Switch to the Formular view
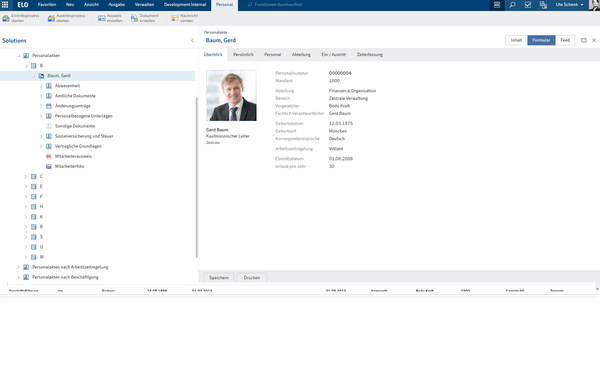The height and width of the screenshot is (375, 600). point(541,40)
